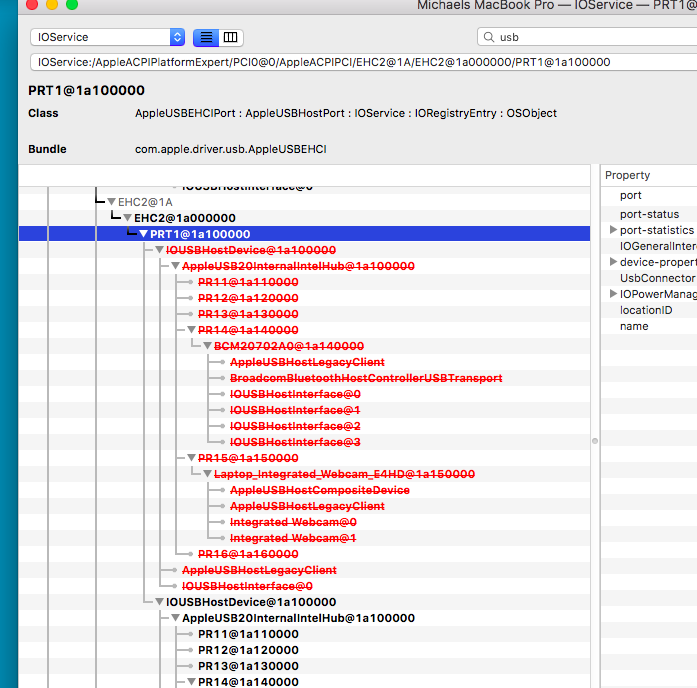This screenshot has height=688, width=697.
Task: Click the Property column header
Action: coord(628,175)
